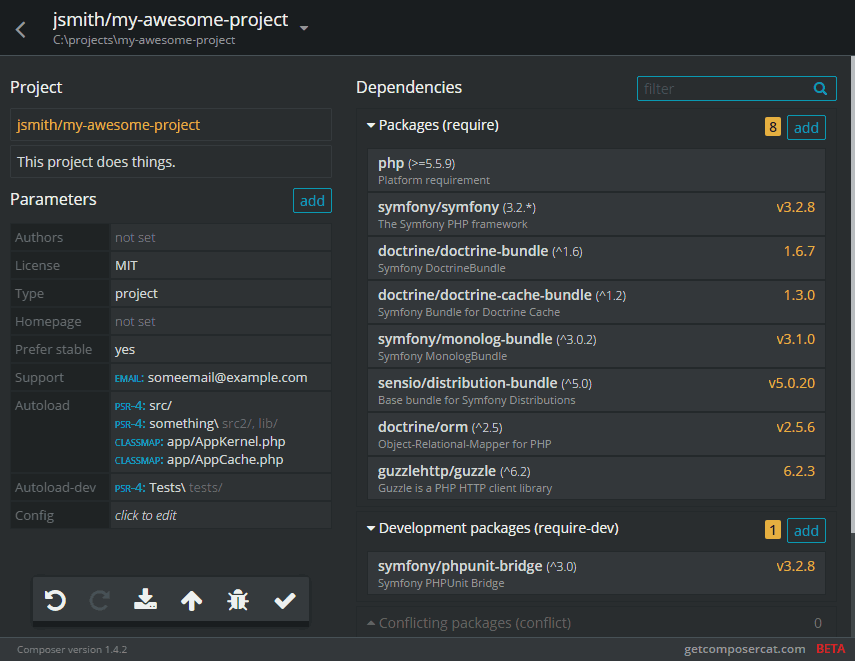The width and height of the screenshot is (855, 661).
Task: Open the project title dropdown caret
Action: point(304,29)
